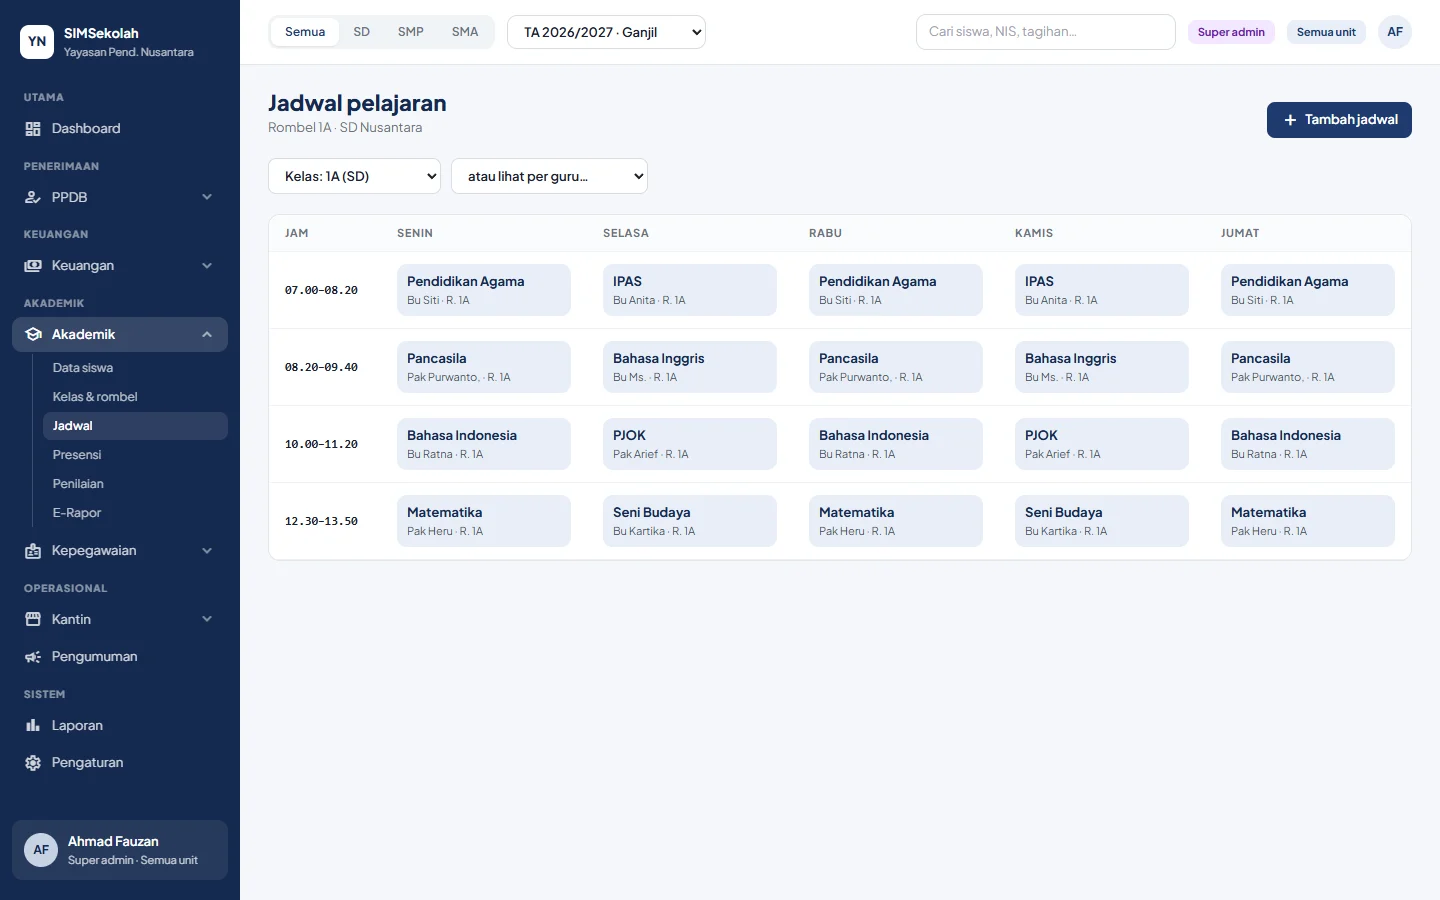This screenshot has width=1440, height=900.
Task: Open Selasa Bahasa Inggris schedule card
Action: 690,367
